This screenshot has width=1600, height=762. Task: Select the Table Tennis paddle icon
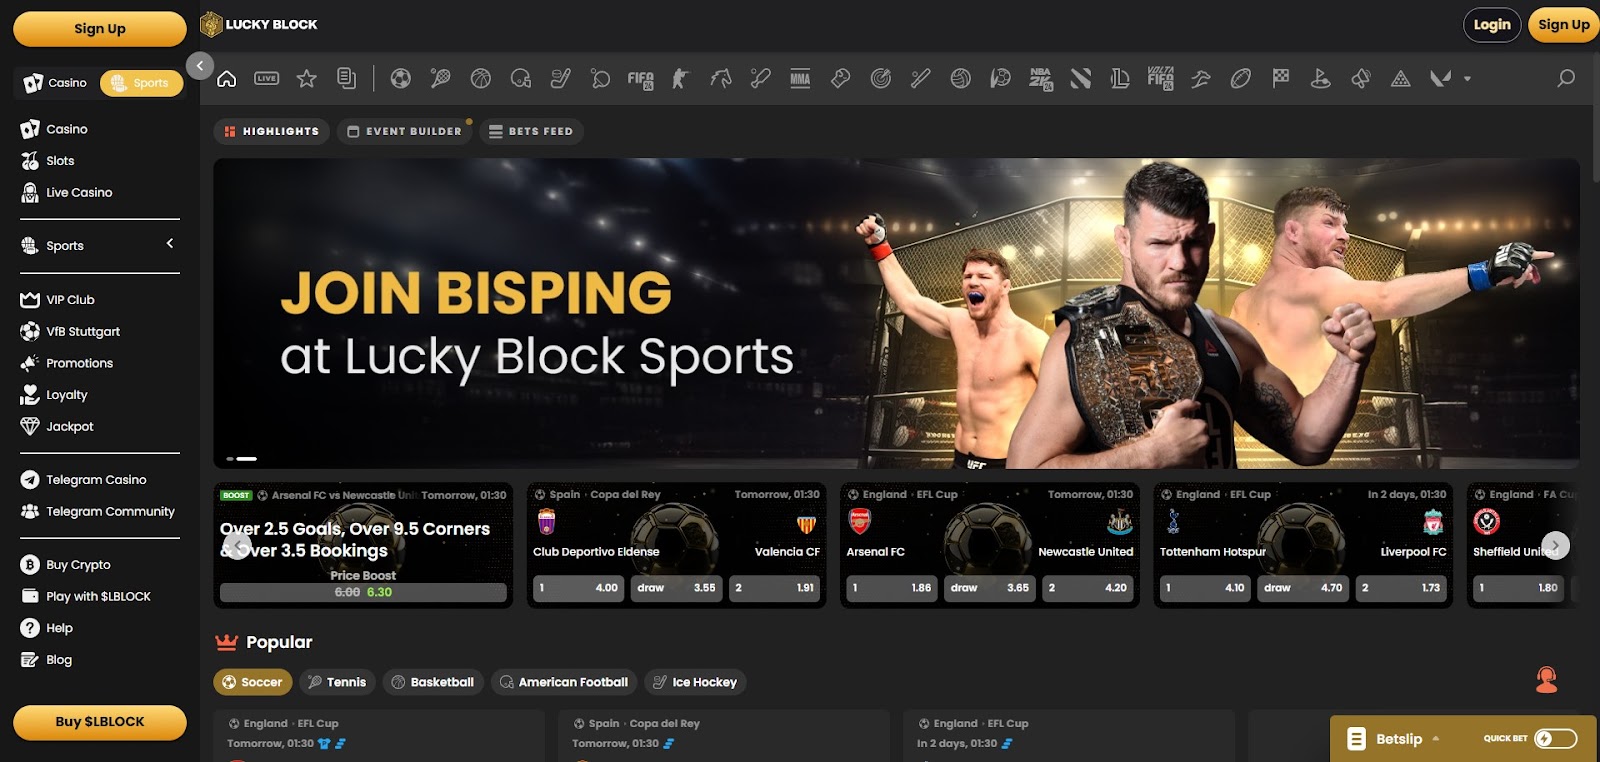tap(600, 78)
